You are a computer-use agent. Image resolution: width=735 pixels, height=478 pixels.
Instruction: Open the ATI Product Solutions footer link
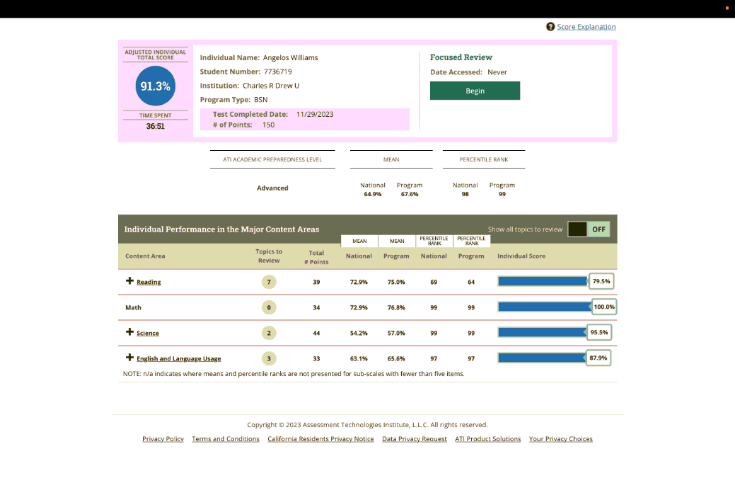coord(488,439)
